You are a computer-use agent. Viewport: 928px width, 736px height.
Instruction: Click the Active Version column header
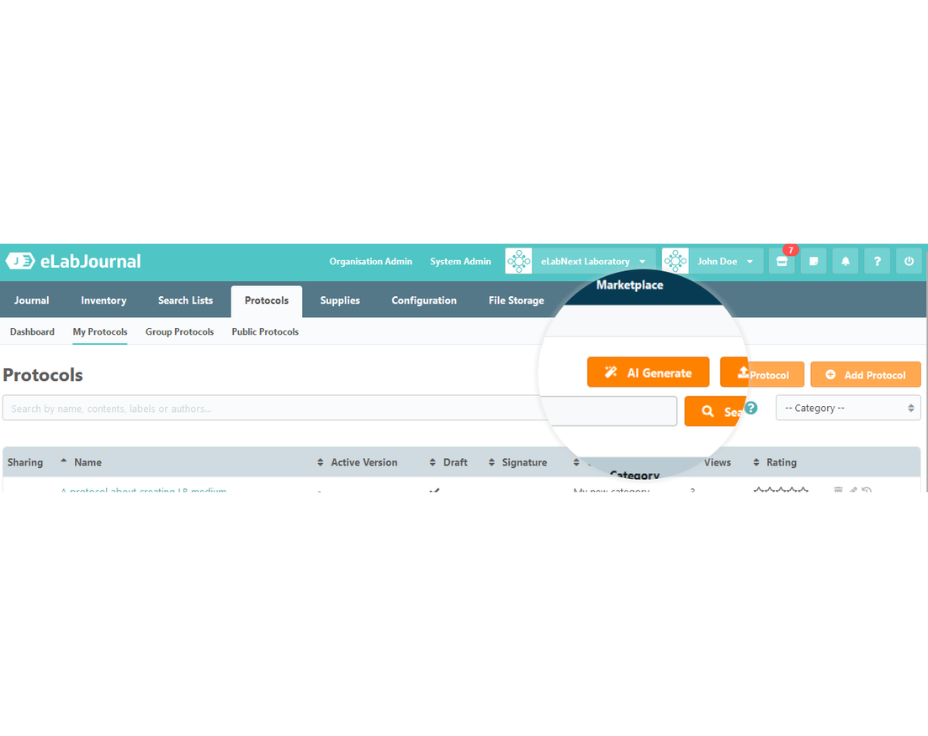click(x=364, y=462)
